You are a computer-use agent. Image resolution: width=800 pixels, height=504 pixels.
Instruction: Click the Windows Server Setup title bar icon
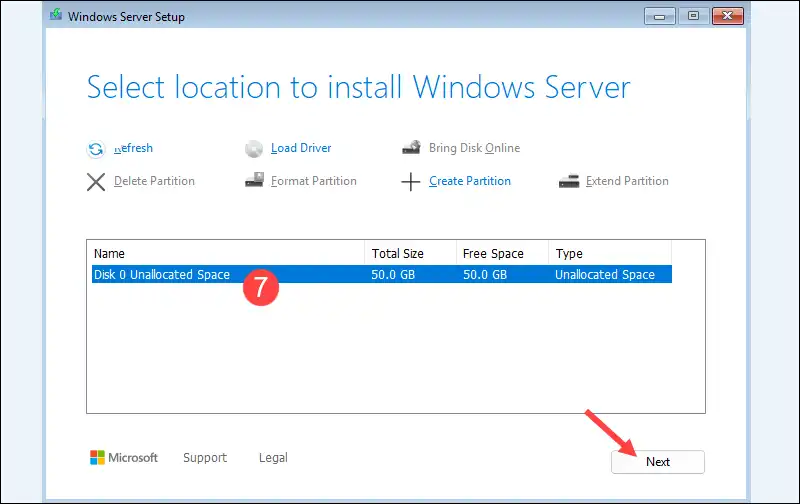(56, 17)
